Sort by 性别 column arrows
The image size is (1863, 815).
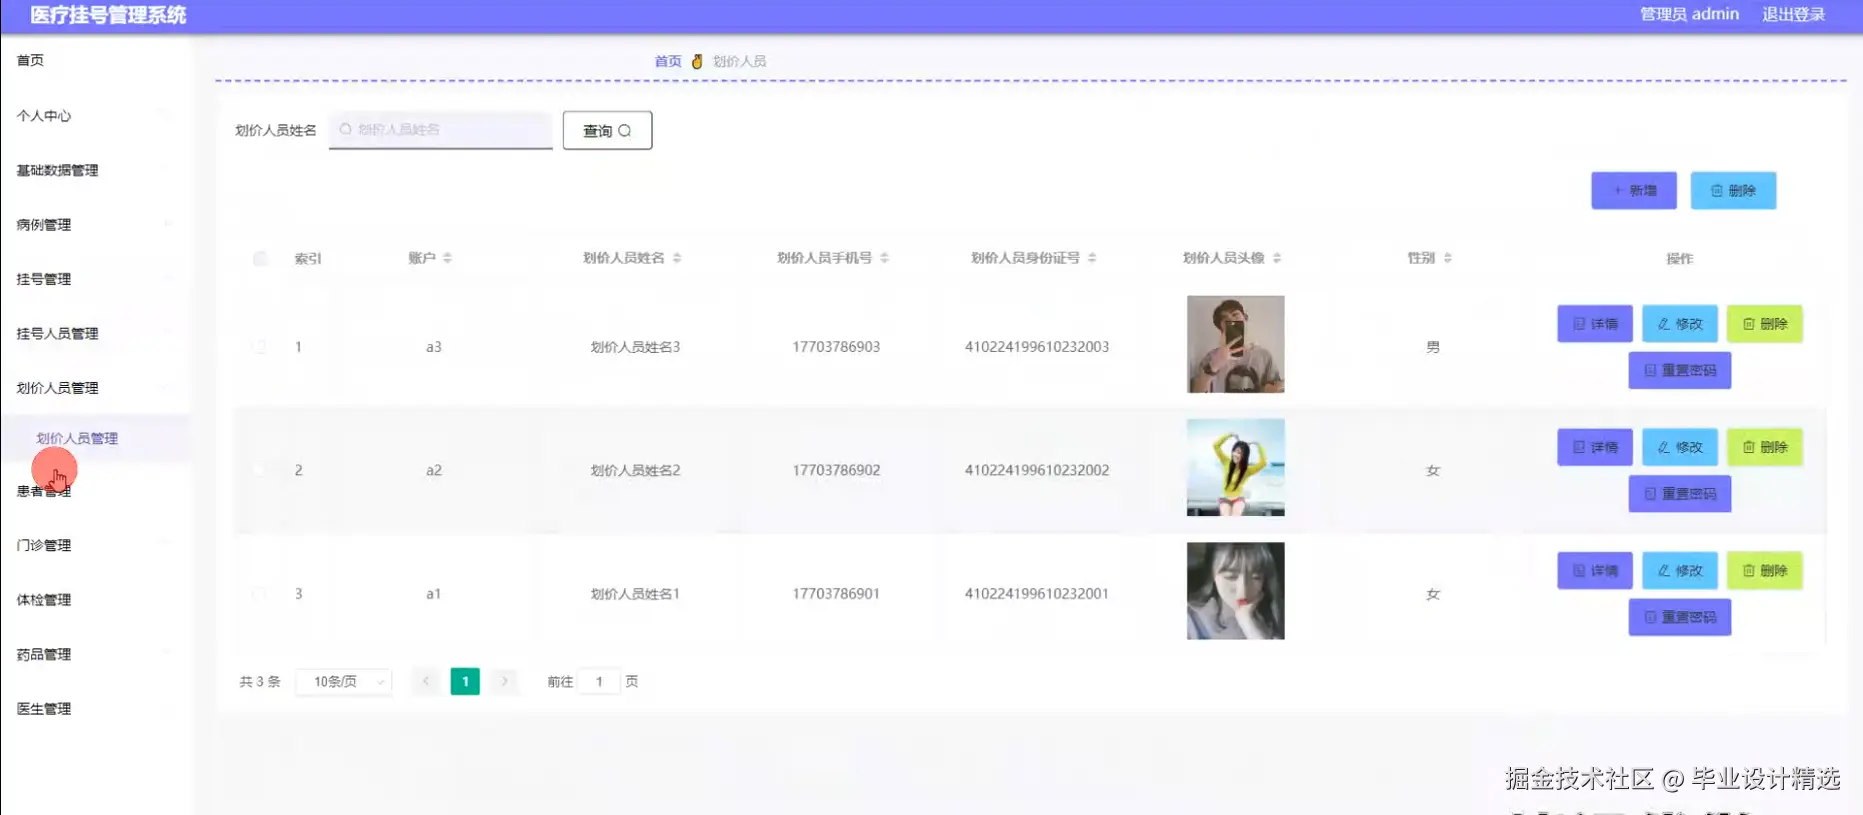coord(1448,258)
